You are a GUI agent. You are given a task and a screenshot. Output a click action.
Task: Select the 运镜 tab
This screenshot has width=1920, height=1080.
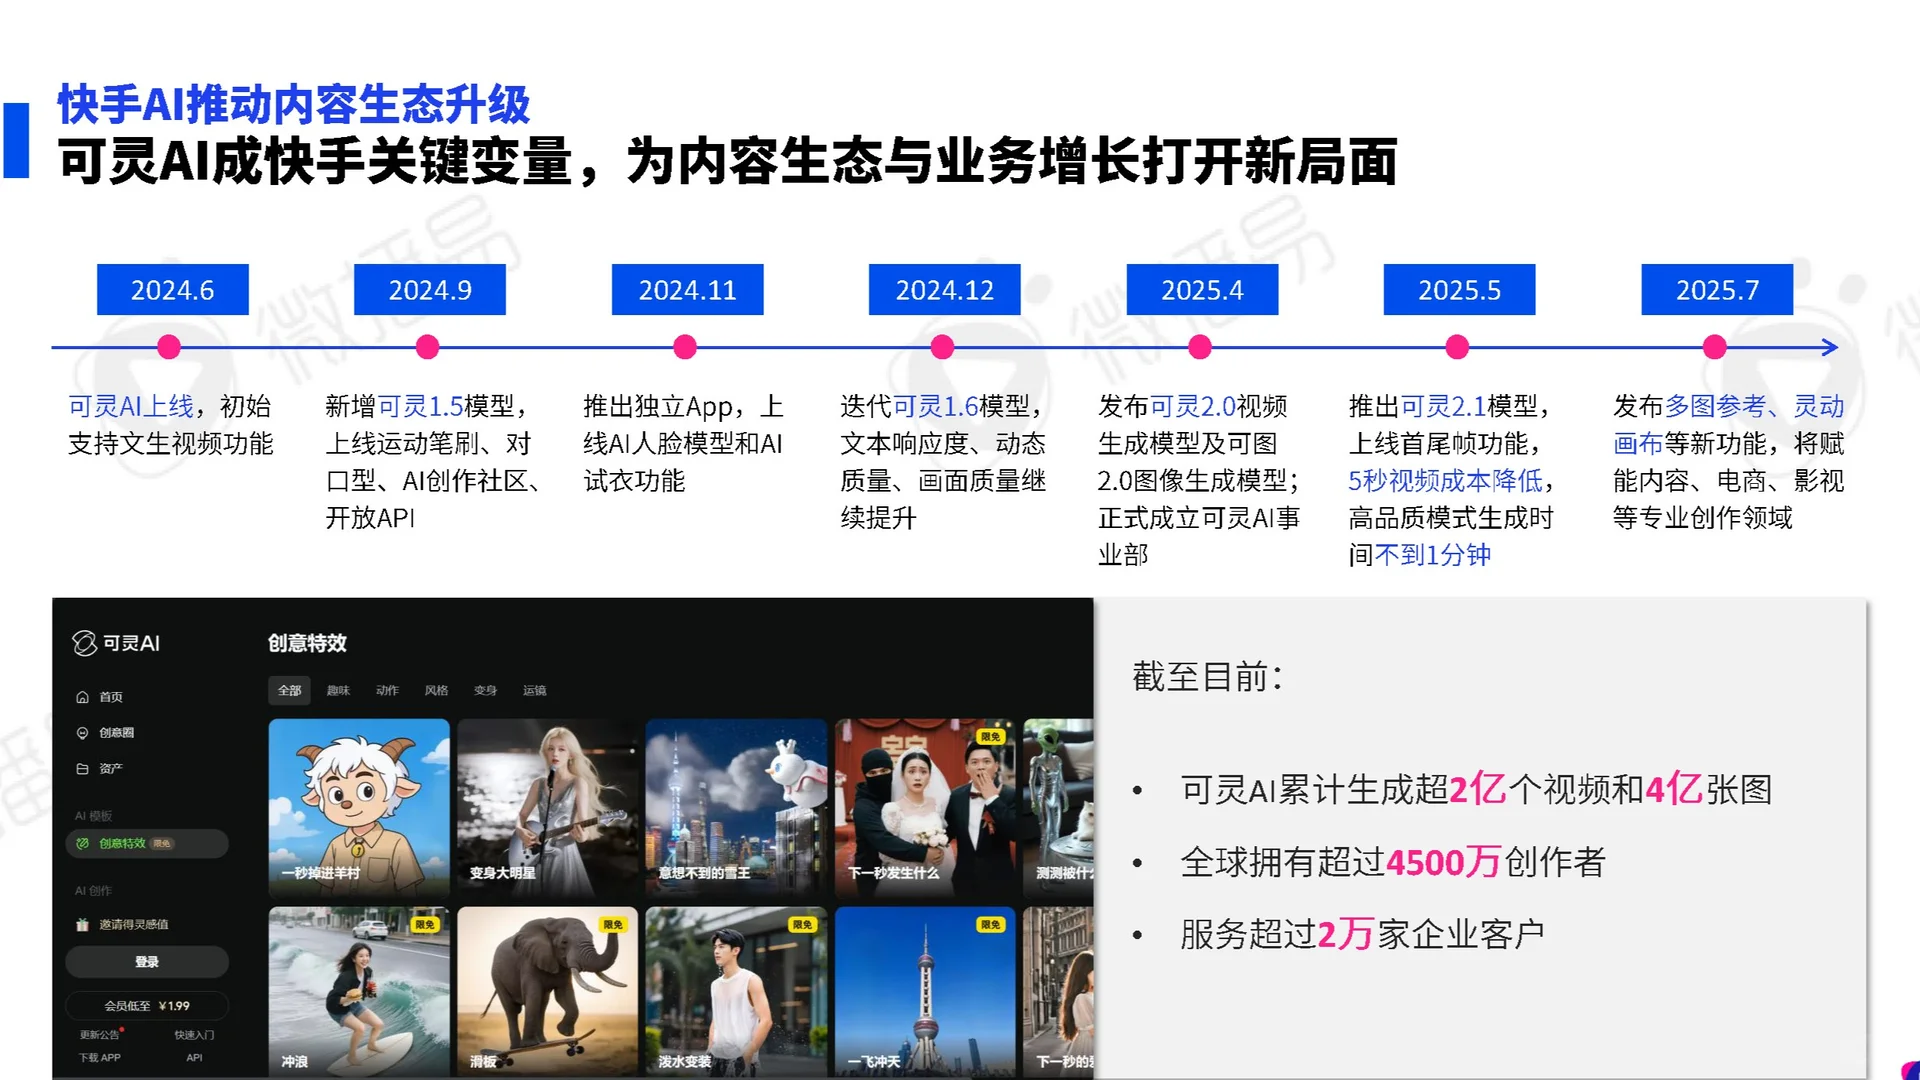535,690
